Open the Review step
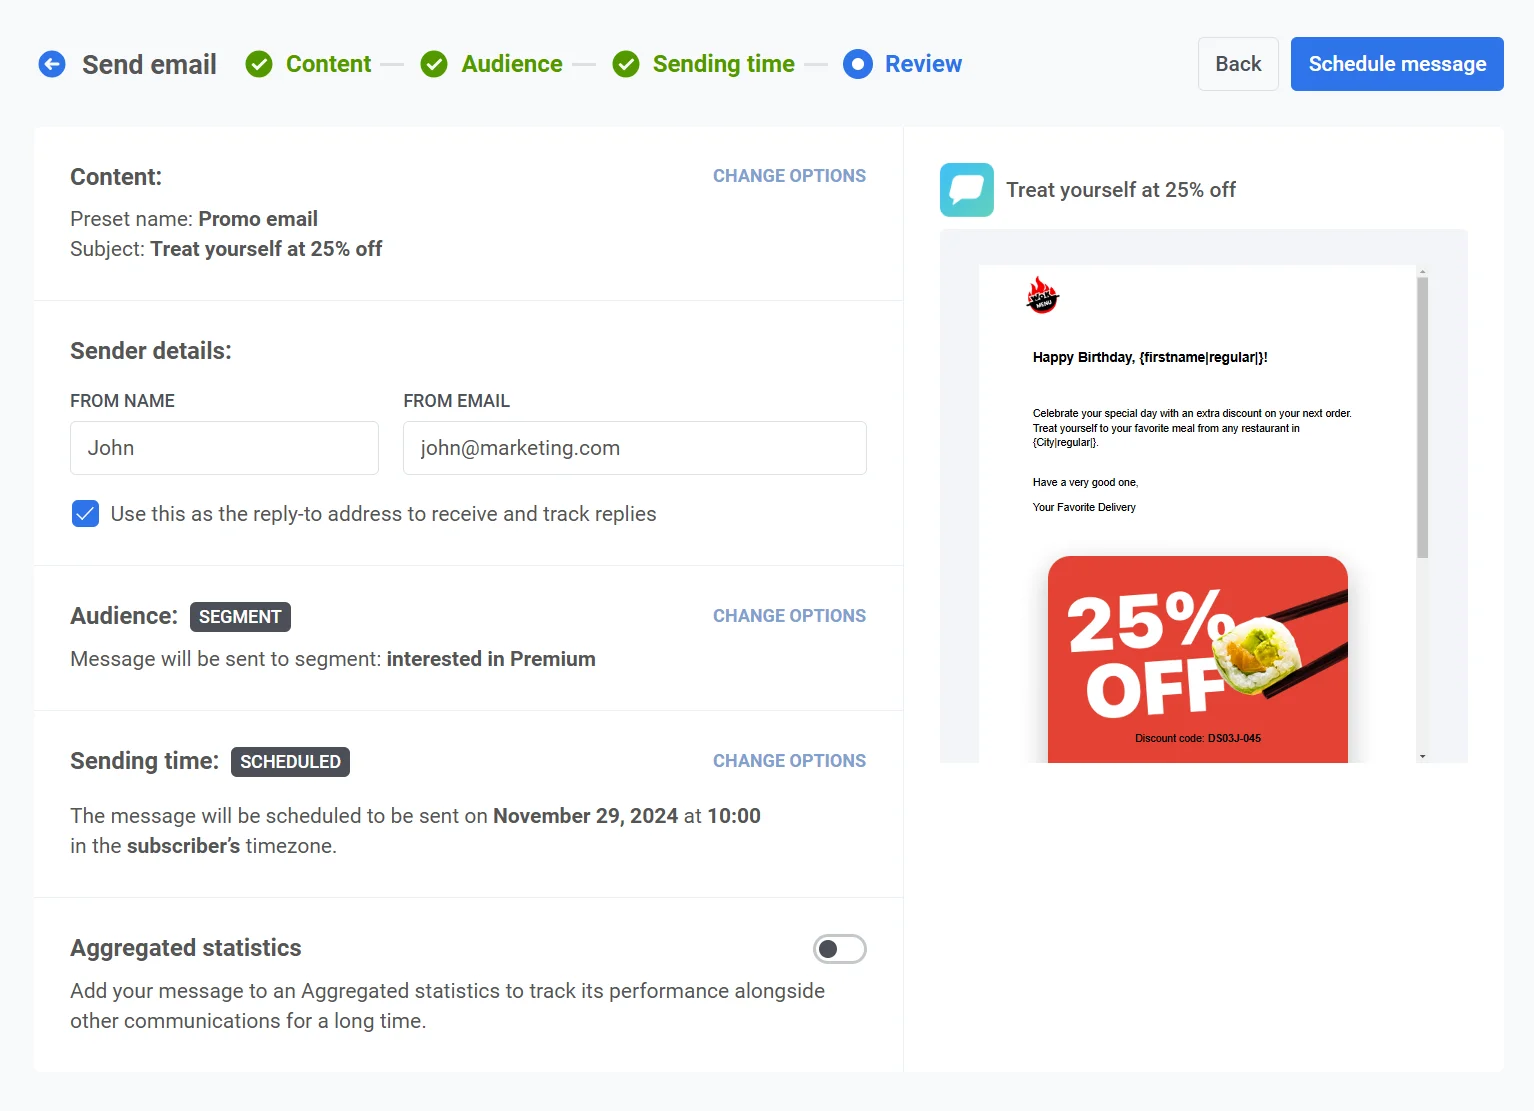 pos(923,63)
